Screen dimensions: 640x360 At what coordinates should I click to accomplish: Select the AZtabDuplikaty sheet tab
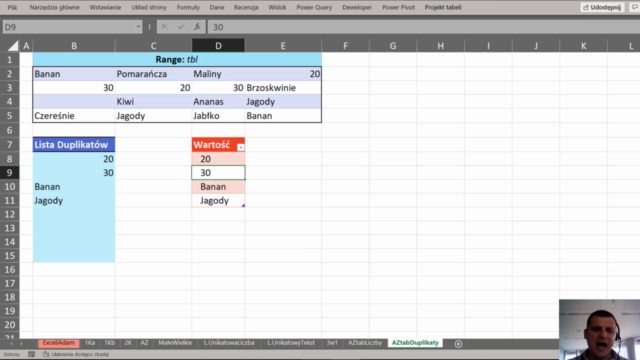[x=415, y=343]
